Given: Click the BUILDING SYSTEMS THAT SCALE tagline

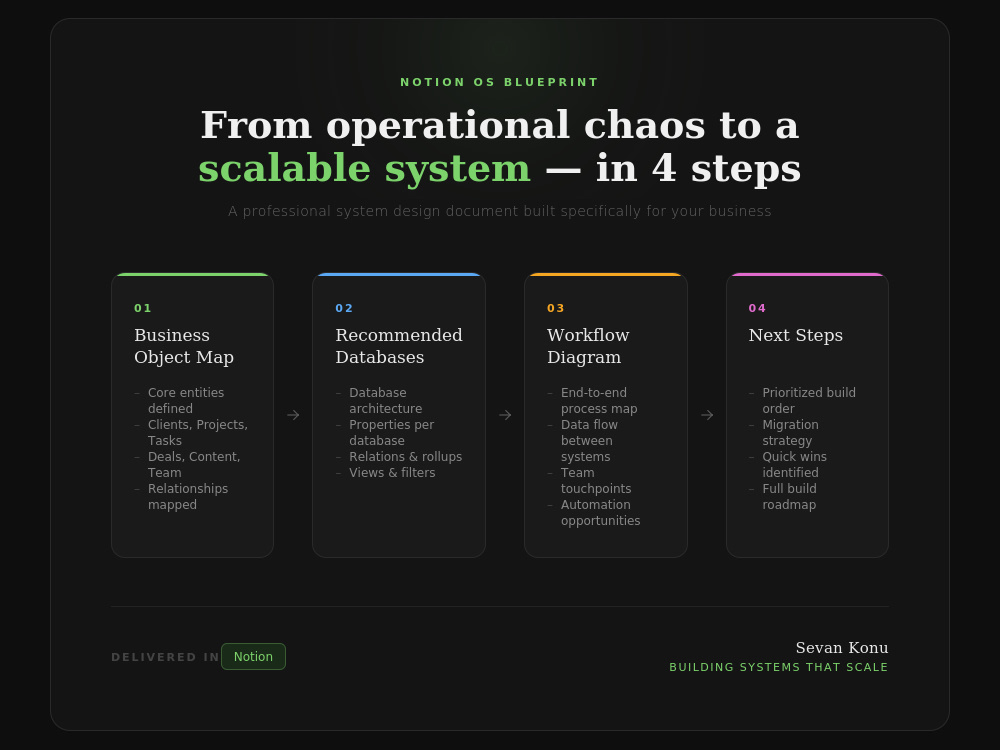Looking at the screenshot, I should point(779,667).
